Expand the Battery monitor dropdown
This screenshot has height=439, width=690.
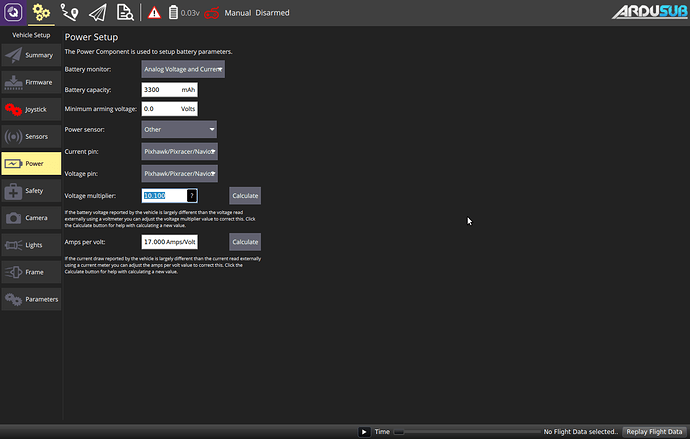[x=183, y=69]
